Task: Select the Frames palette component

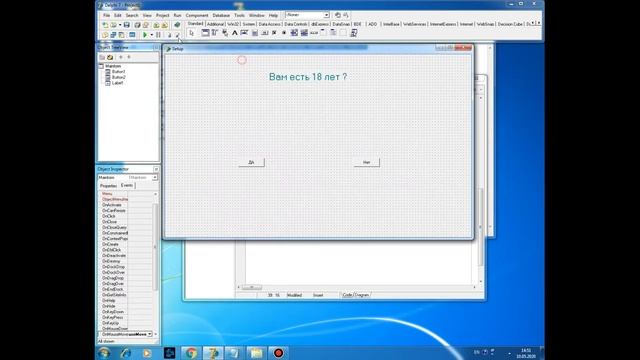Action: tap(205, 33)
